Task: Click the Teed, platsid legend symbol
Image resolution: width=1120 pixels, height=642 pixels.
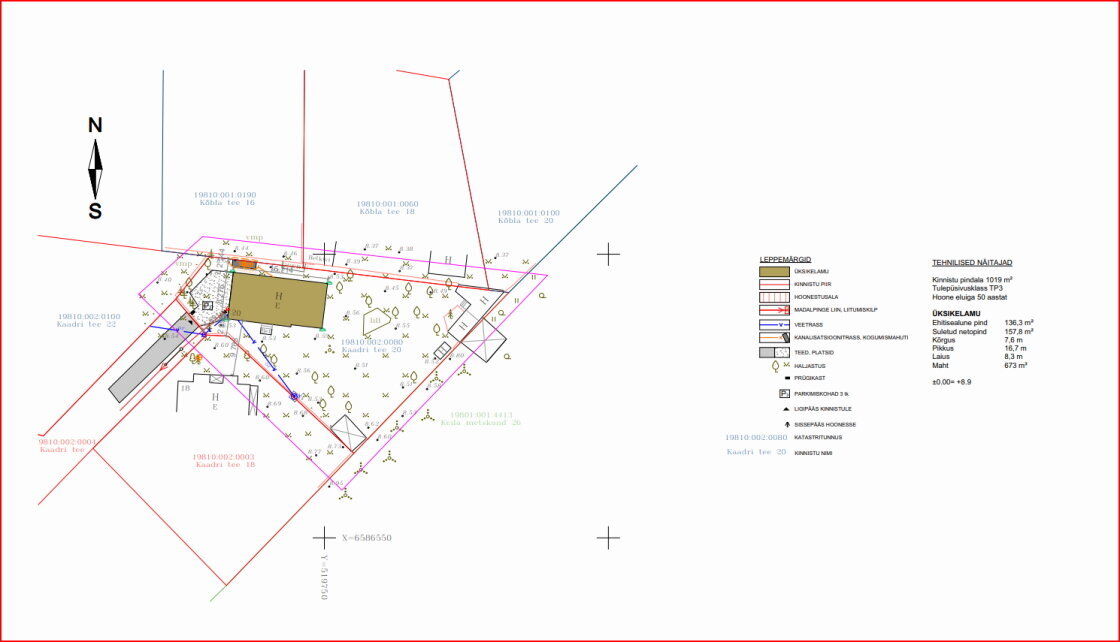Action: [x=776, y=352]
